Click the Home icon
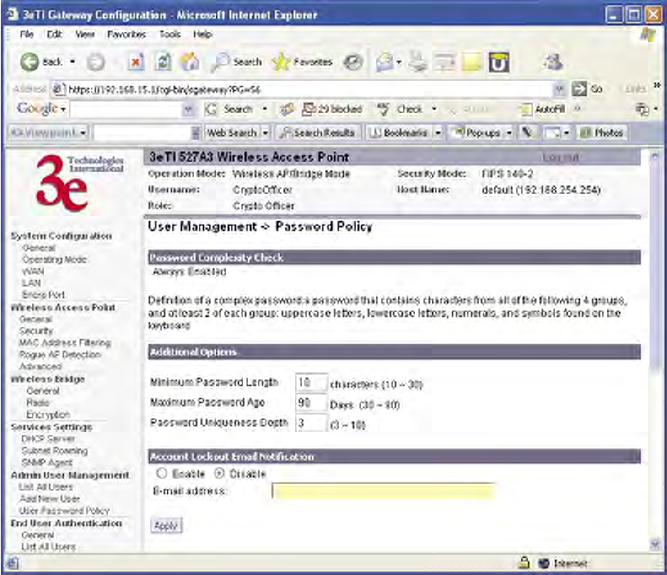 [x=190, y=62]
